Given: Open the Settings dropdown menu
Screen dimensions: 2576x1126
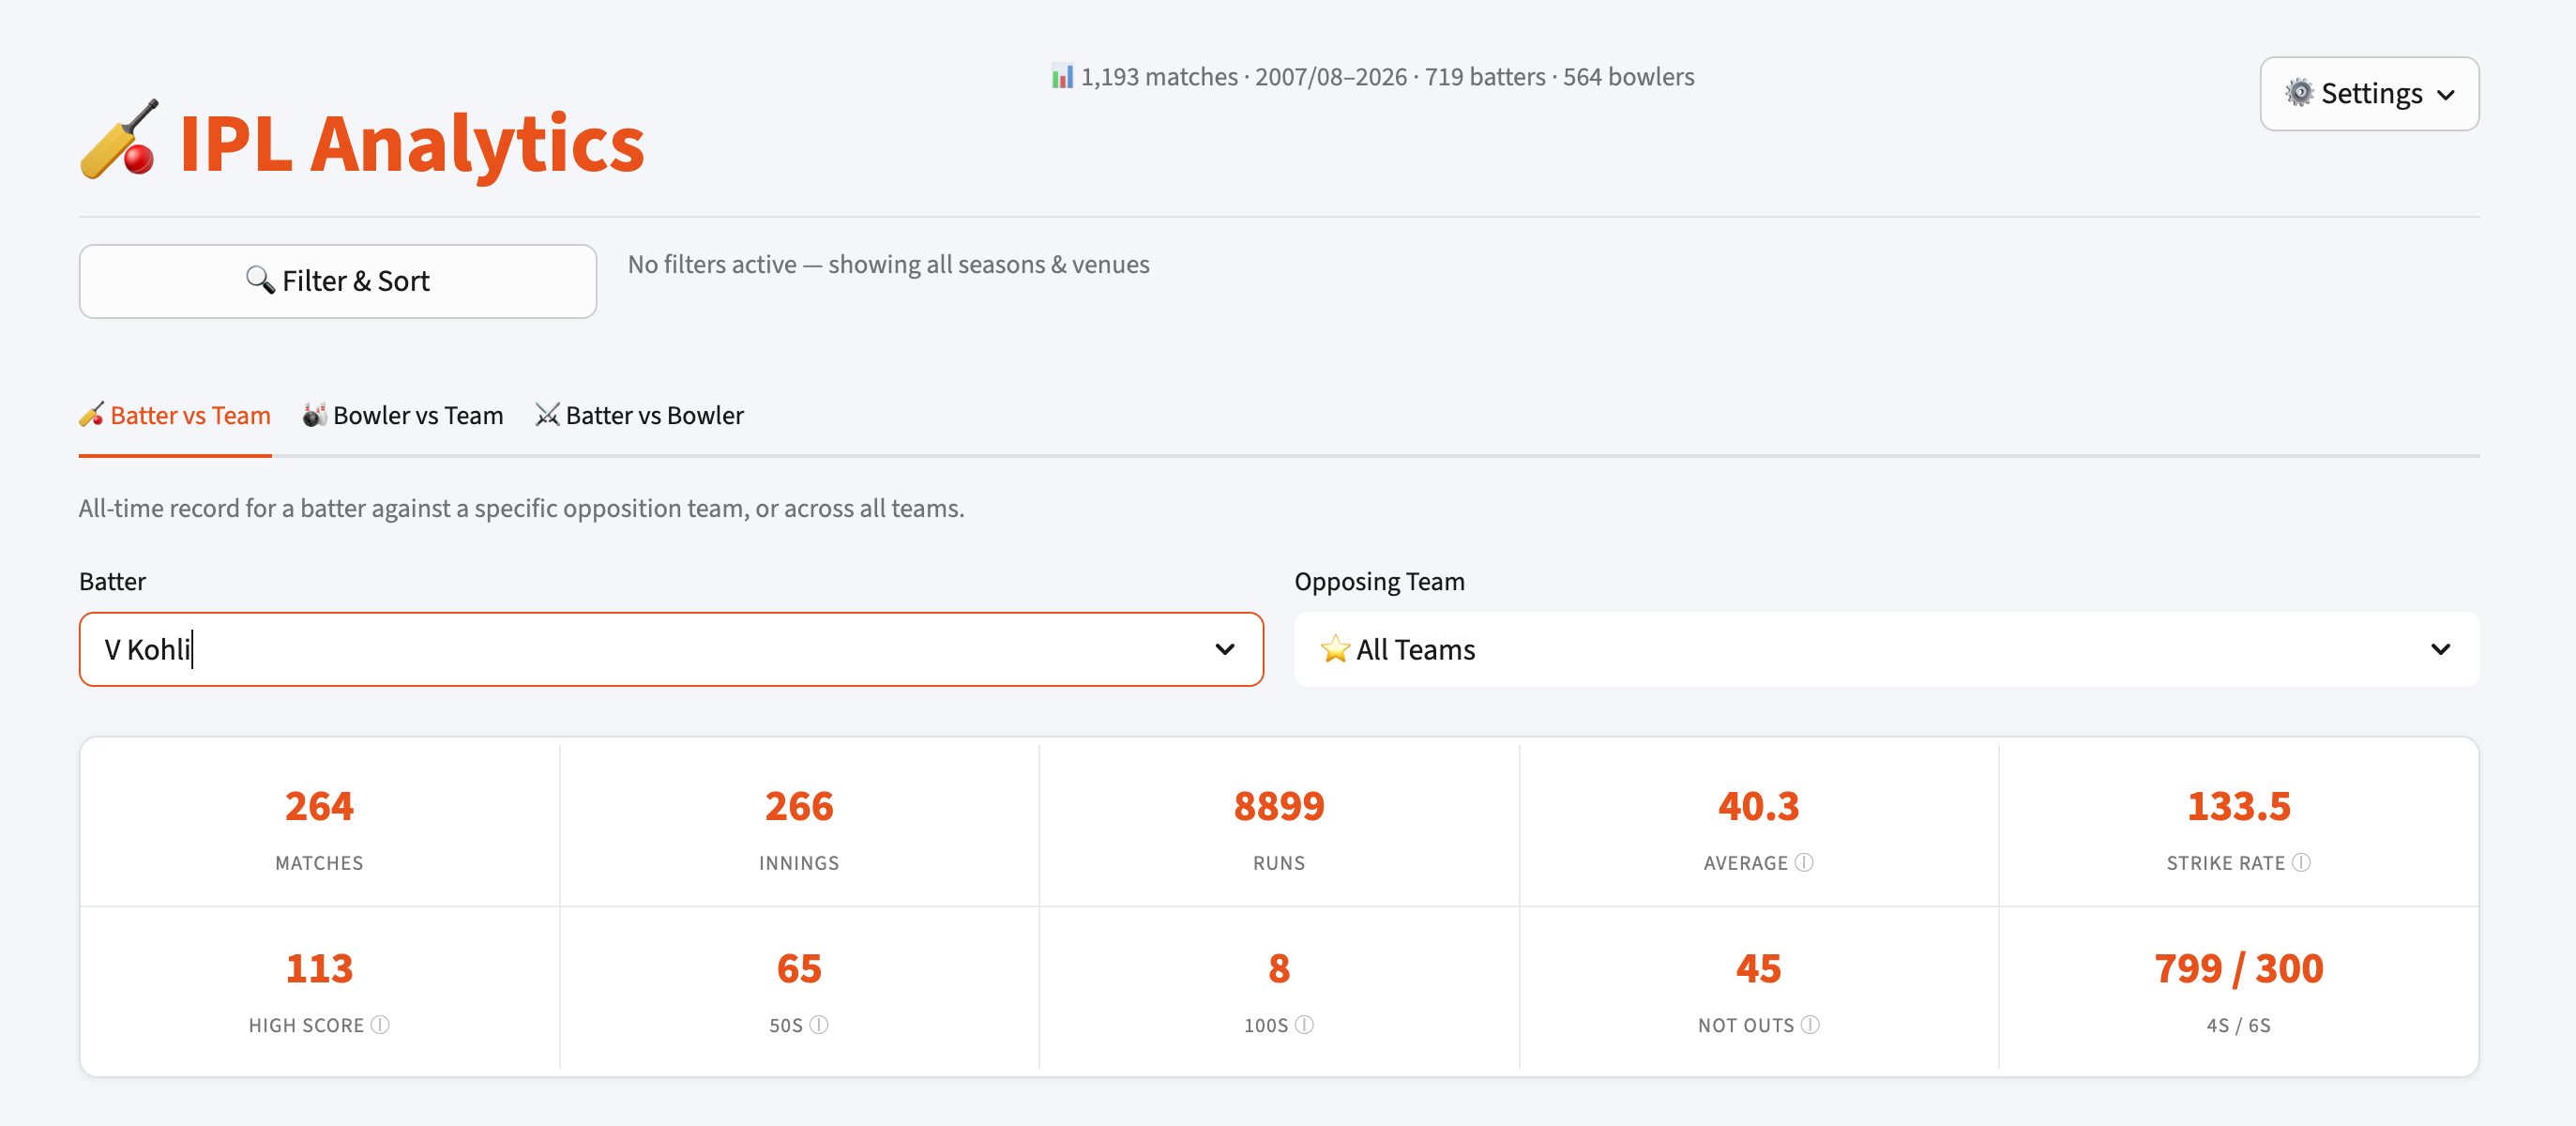Looking at the screenshot, I should coord(2369,93).
